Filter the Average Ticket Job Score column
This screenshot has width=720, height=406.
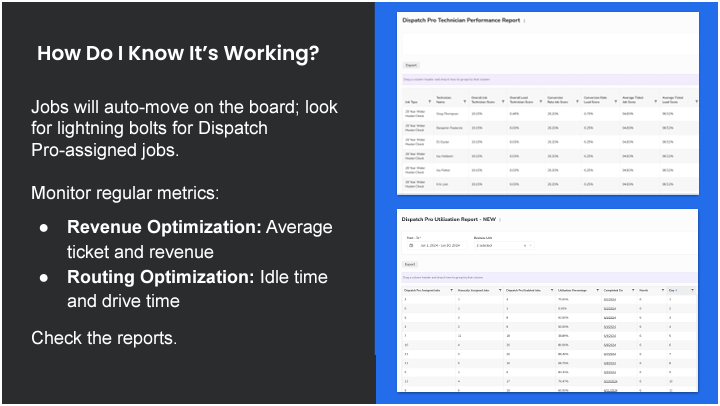pyautogui.click(x=656, y=102)
